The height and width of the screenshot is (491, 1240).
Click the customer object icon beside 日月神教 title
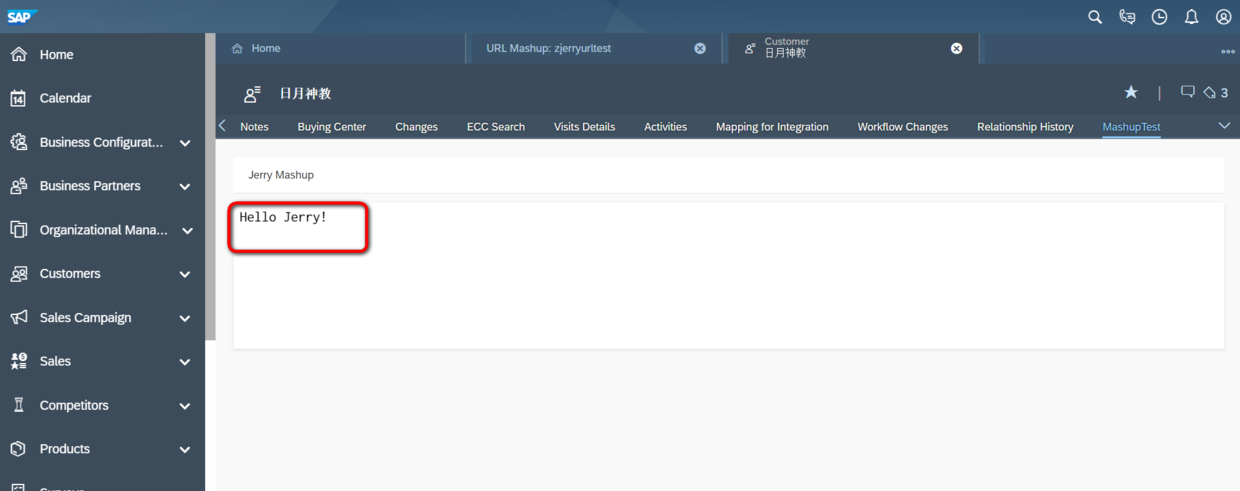click(252, 94)
